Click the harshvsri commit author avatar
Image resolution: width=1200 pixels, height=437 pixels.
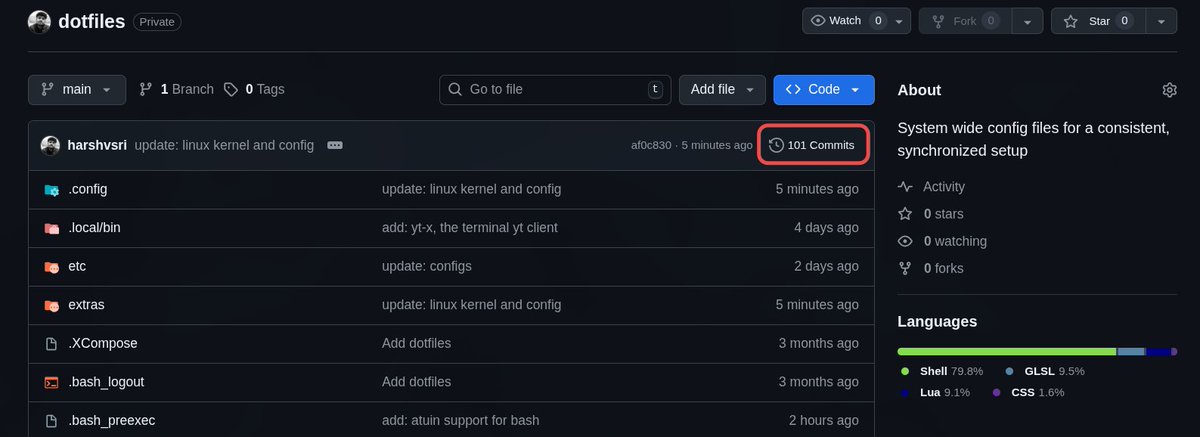tap(50, 145)
